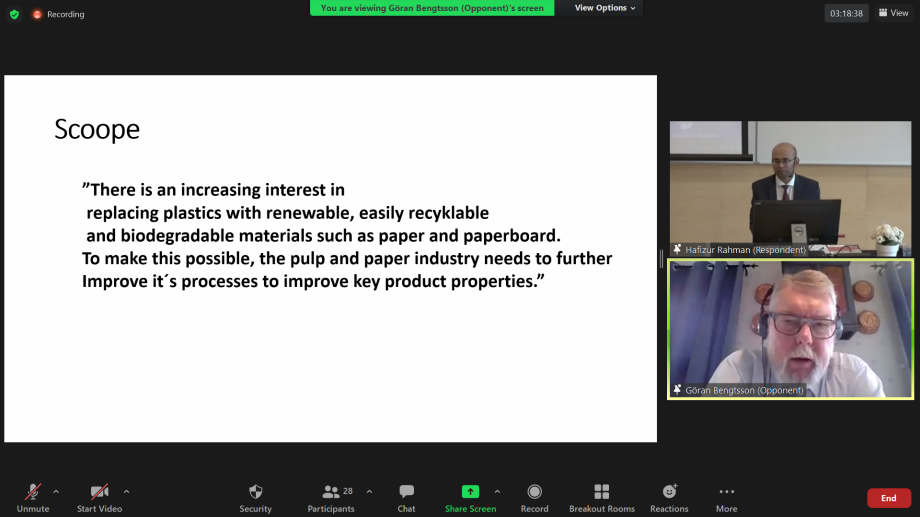Open the Chat panel

406,492
